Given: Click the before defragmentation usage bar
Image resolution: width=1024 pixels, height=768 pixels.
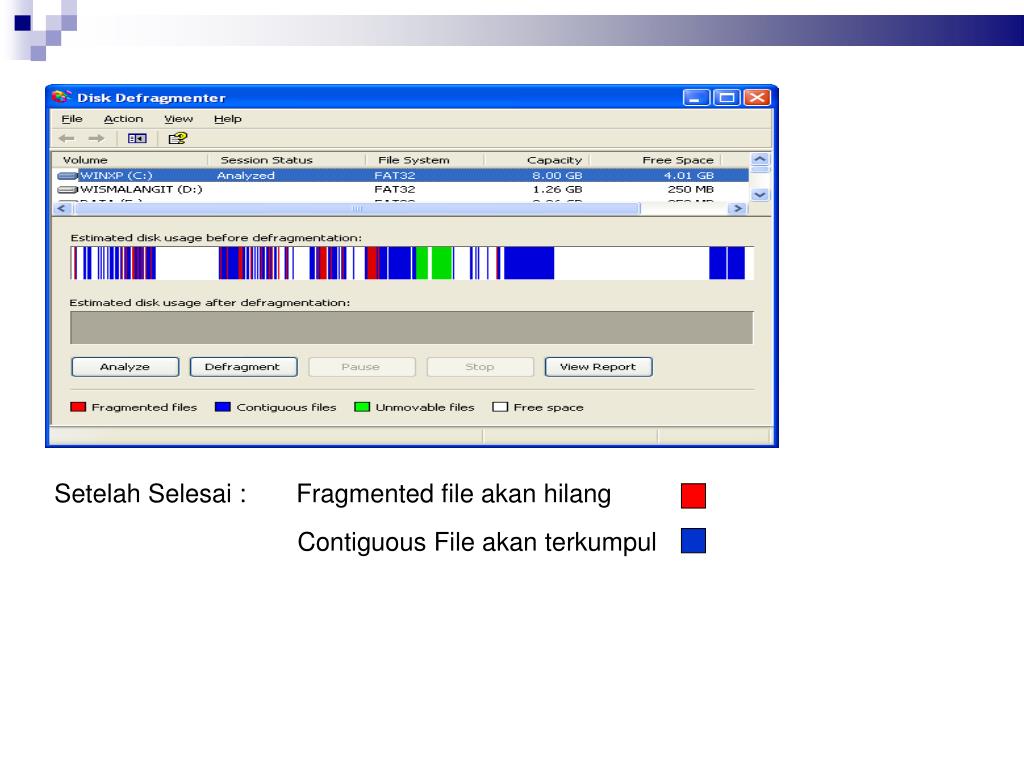Looking at the screenshot, I should coord(412,263).
